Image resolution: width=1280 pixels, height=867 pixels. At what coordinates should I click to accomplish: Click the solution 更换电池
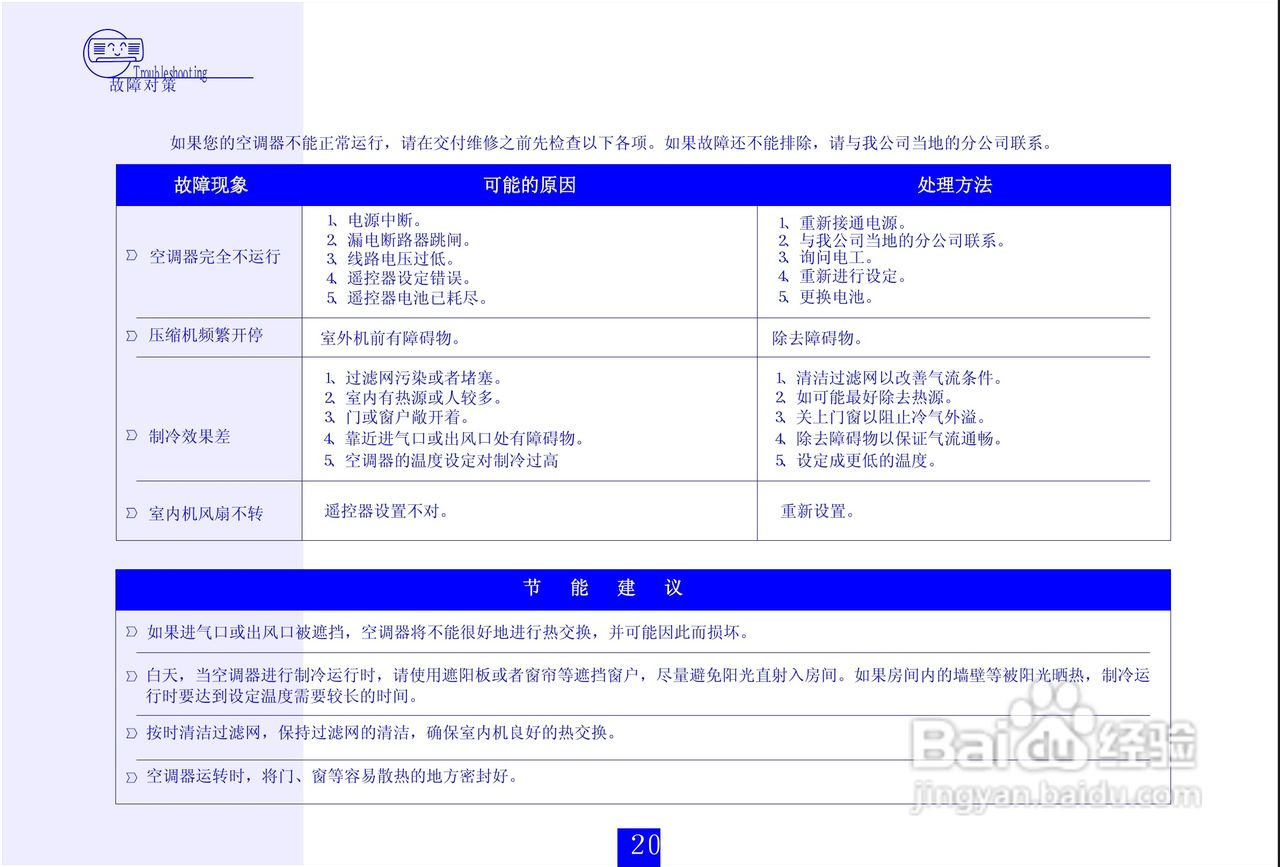coord(826,297)
